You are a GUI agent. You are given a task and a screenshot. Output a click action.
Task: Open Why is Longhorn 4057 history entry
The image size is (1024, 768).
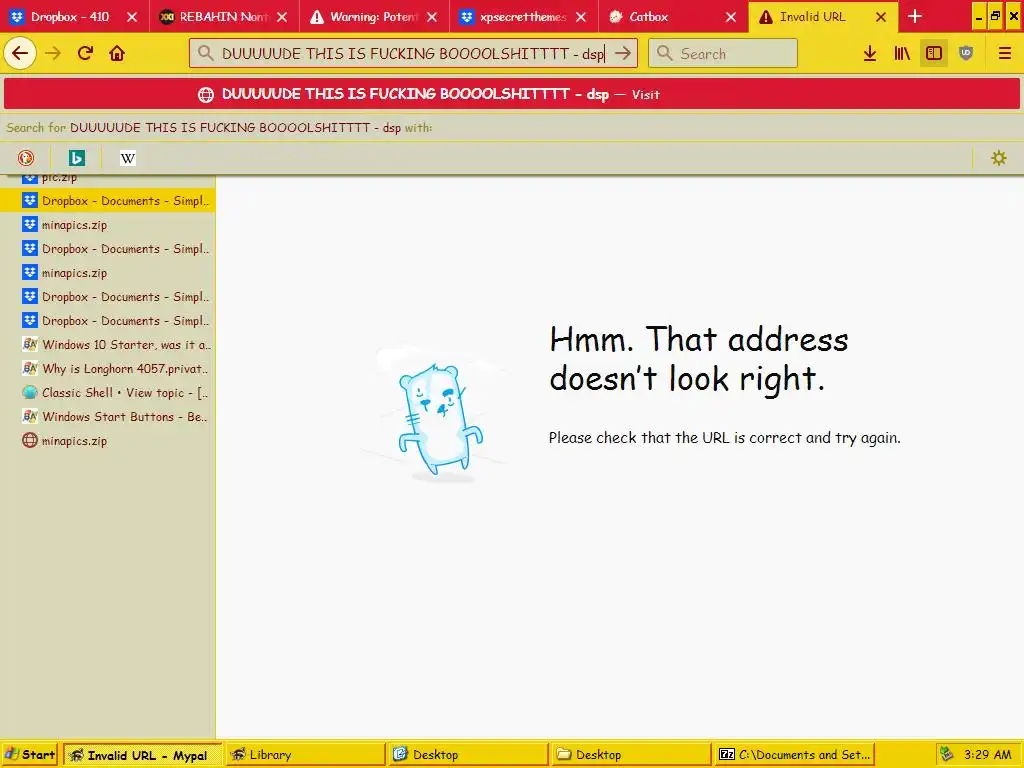point(108,368)
